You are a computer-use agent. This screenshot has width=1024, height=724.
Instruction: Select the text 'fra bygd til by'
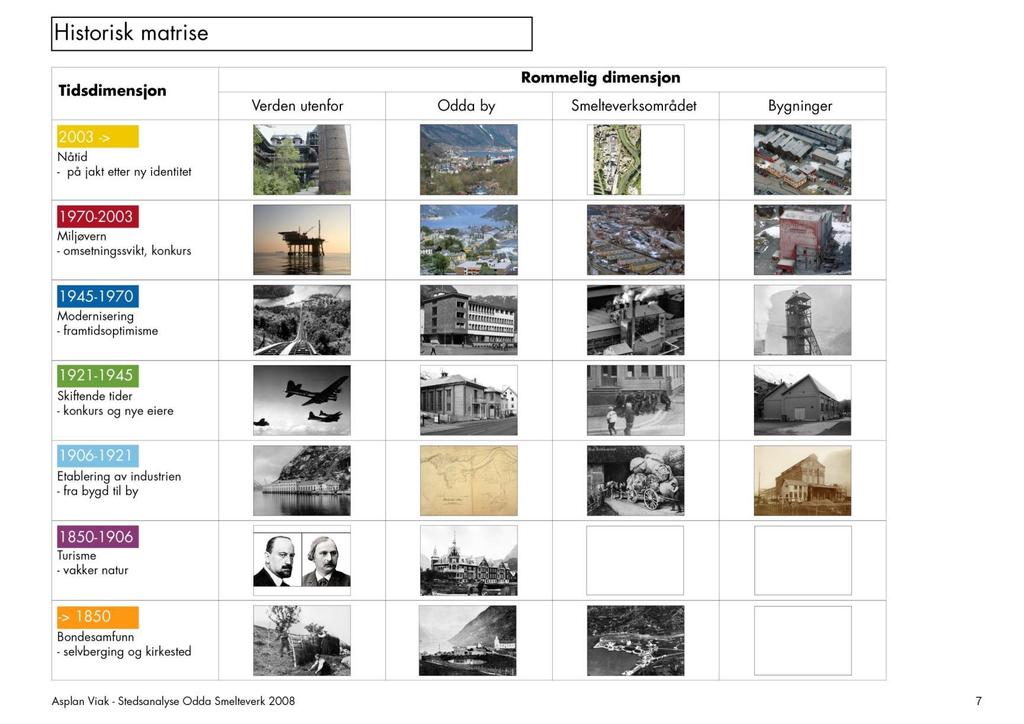coord(101,492)
